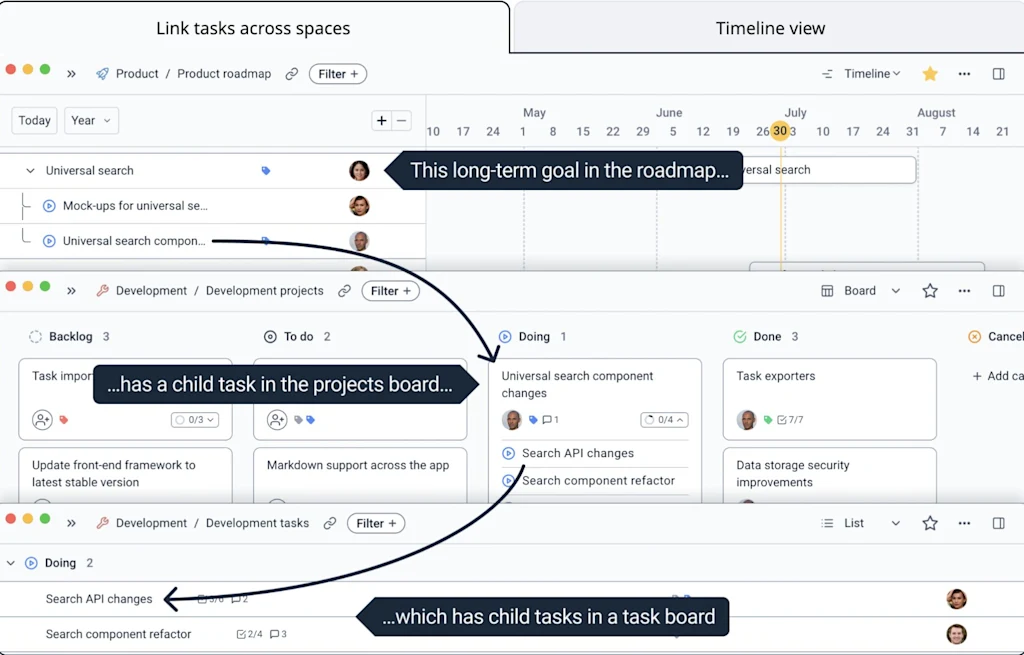Zoom out timeline with minus button
The height and width of the screenshot is (655, 1024).
click(401, 120)
